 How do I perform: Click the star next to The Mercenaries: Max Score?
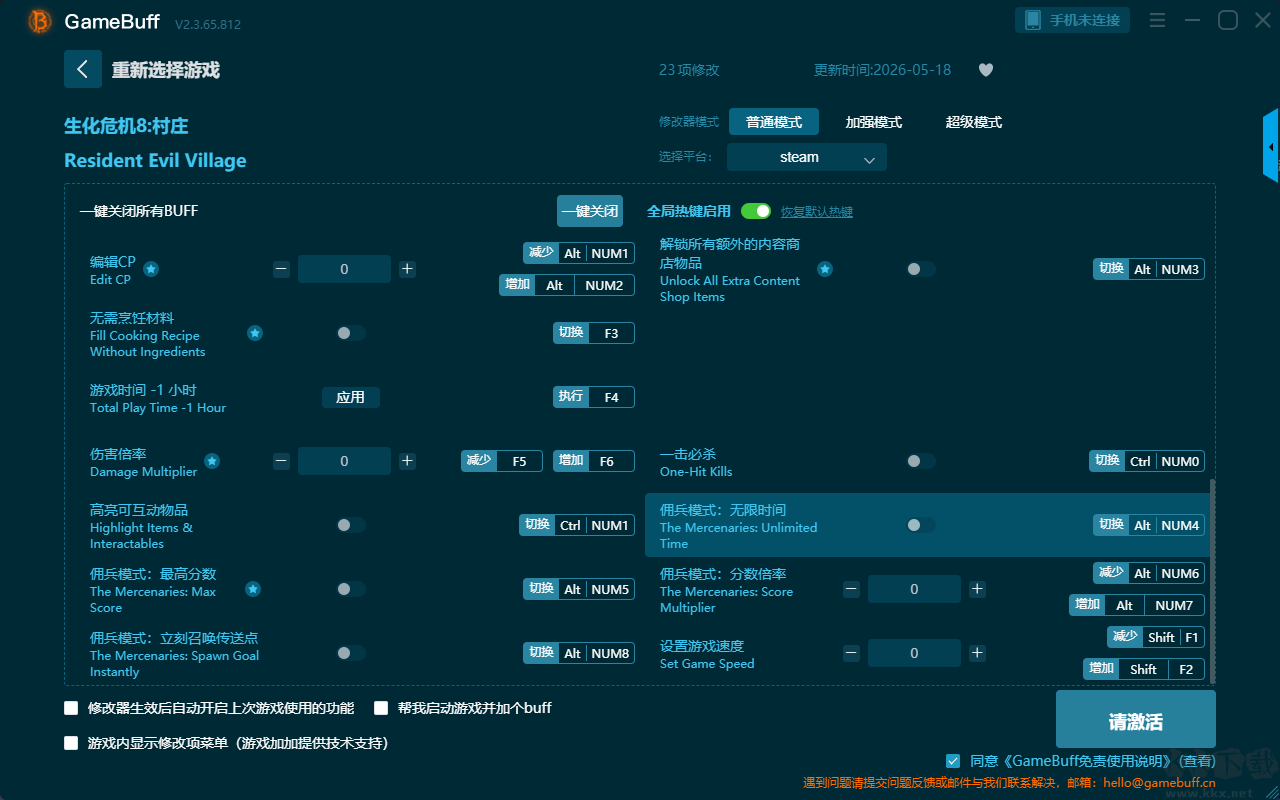click(253, 589)
